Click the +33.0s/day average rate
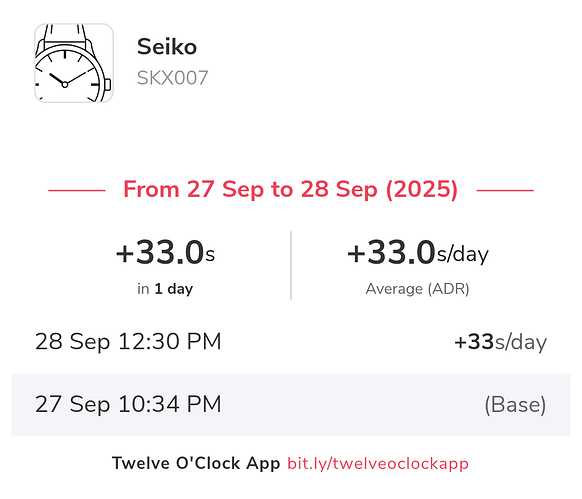Image resolution: width=582 pixels, height=499 pixels. coord(418,252)
